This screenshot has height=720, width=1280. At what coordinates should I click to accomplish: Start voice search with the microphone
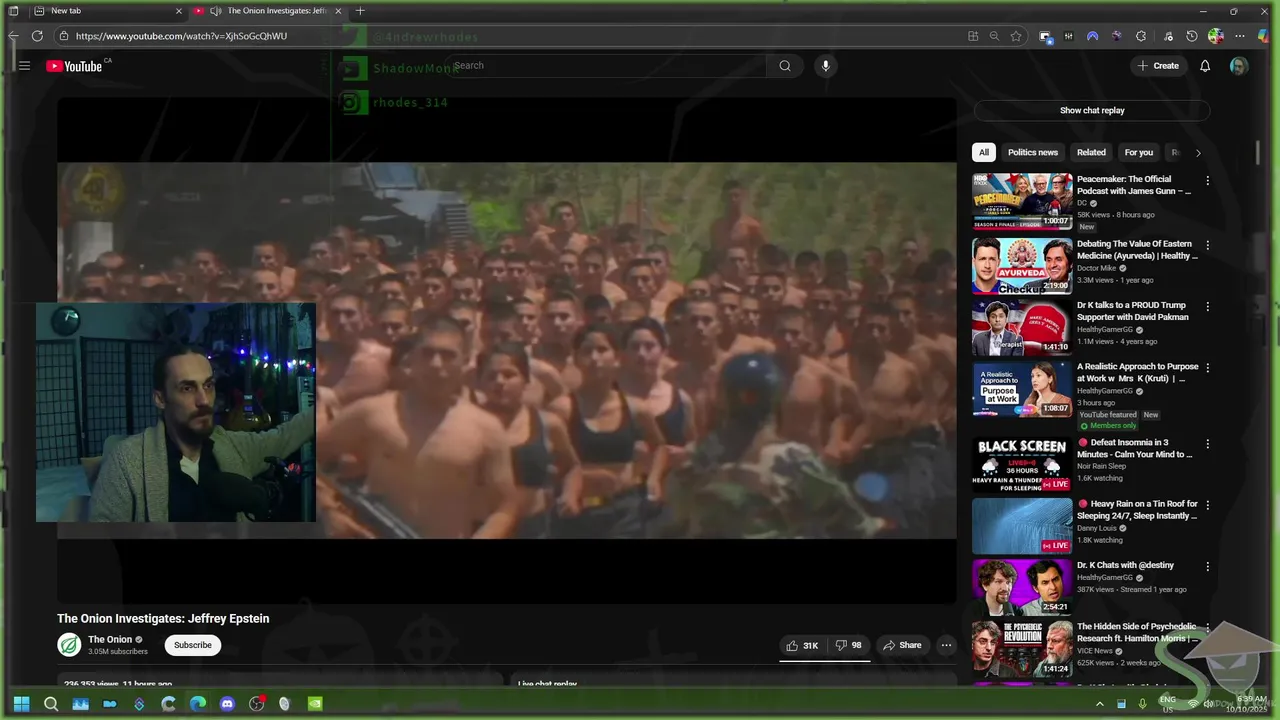(825, 66)
